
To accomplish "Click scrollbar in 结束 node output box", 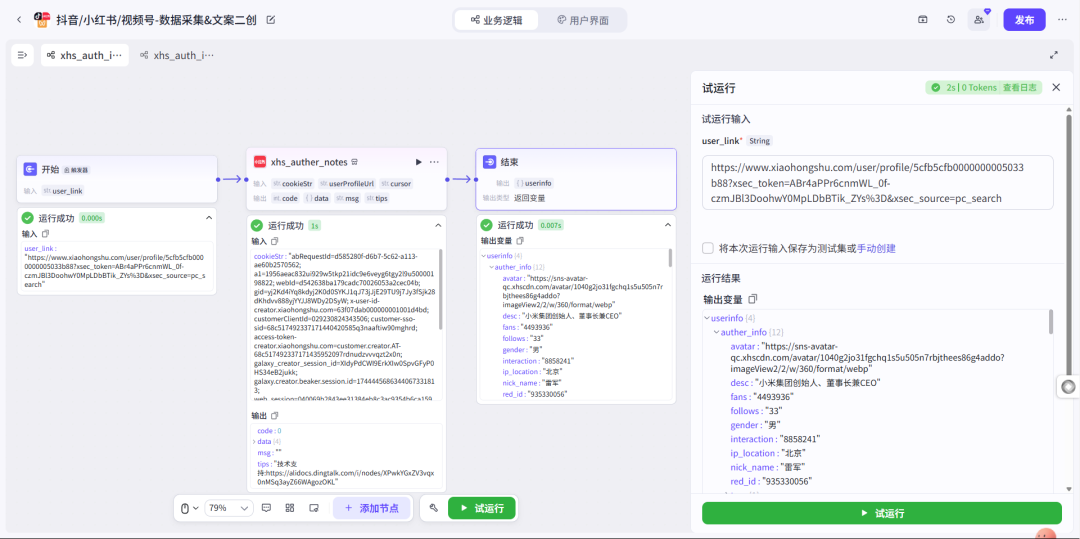I will [670, 257].
